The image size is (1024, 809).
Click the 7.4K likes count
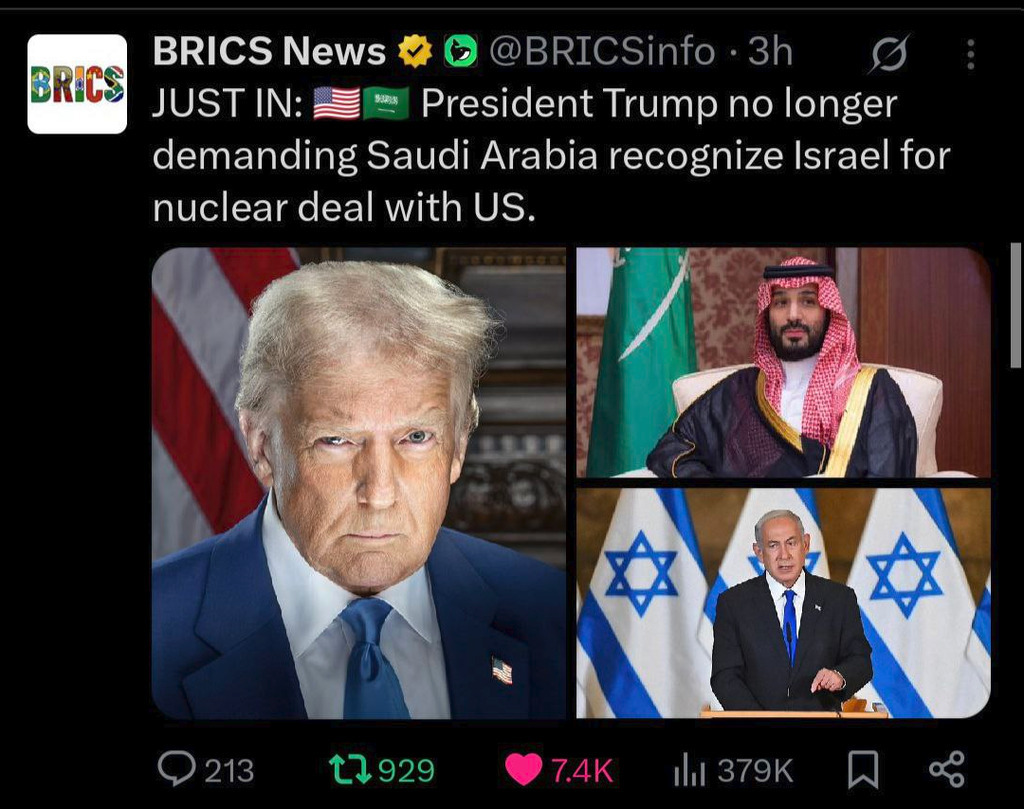(582, 770)
